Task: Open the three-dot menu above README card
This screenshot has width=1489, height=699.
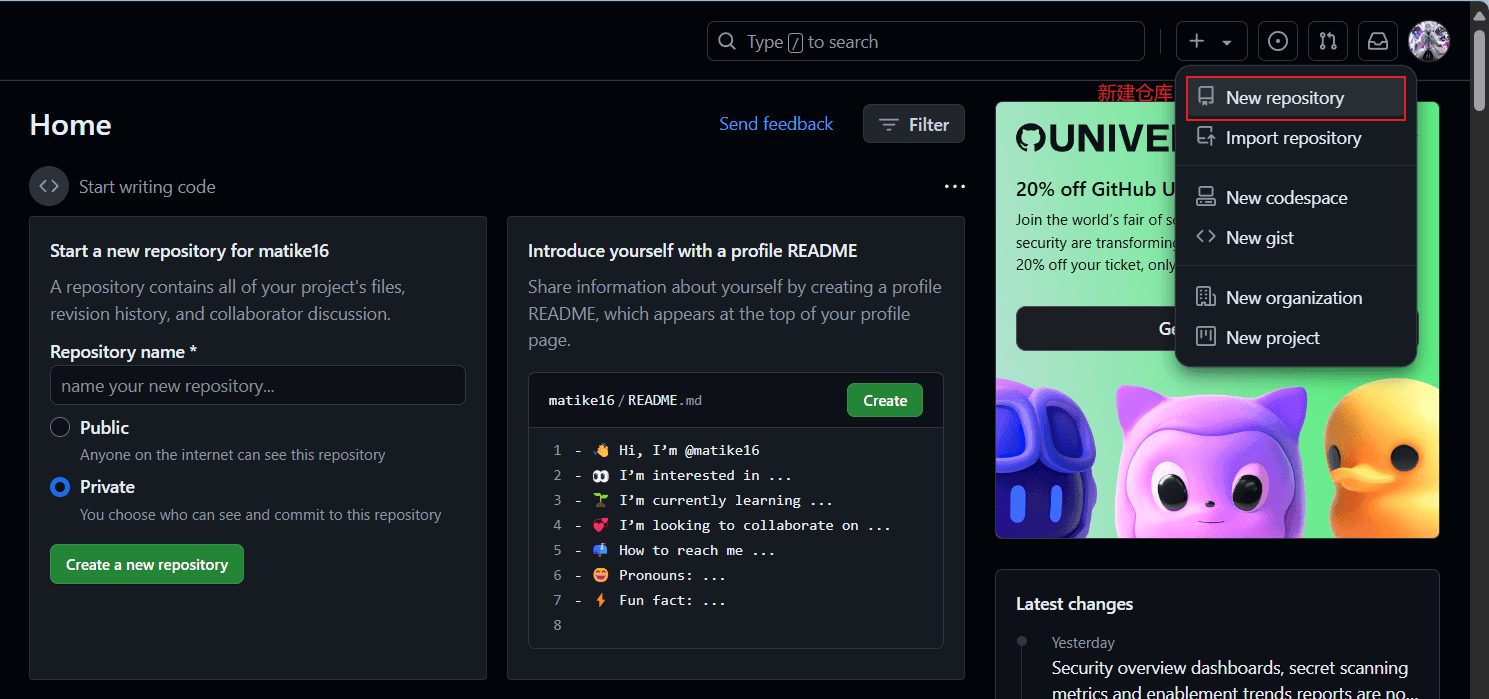Action: click(x=955, y=186)
